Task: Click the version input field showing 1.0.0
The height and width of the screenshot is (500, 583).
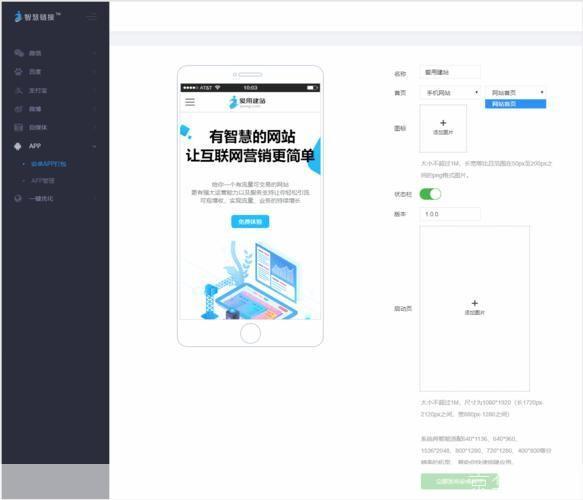Action: [x=450, y=214]
